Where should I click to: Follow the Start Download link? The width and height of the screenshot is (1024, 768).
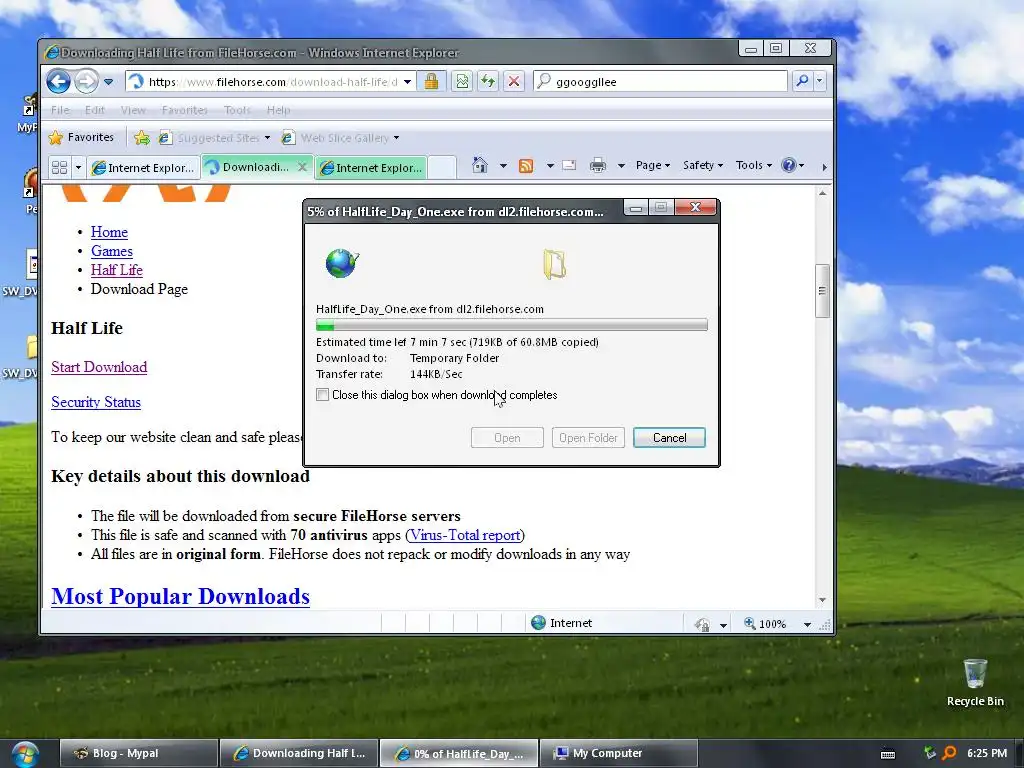tap(99, 367)
